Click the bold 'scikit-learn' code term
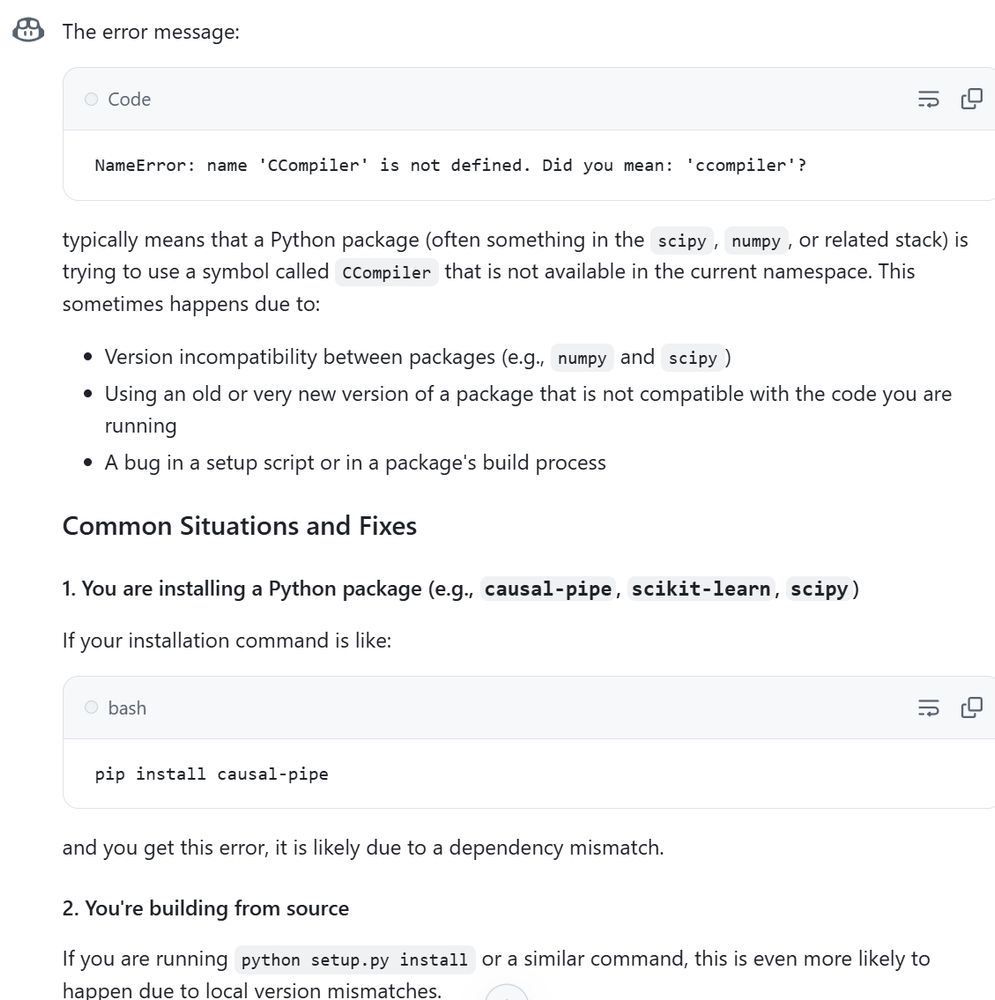The height and width of the screenshot is (1000, 995). [x=700, y=589]
